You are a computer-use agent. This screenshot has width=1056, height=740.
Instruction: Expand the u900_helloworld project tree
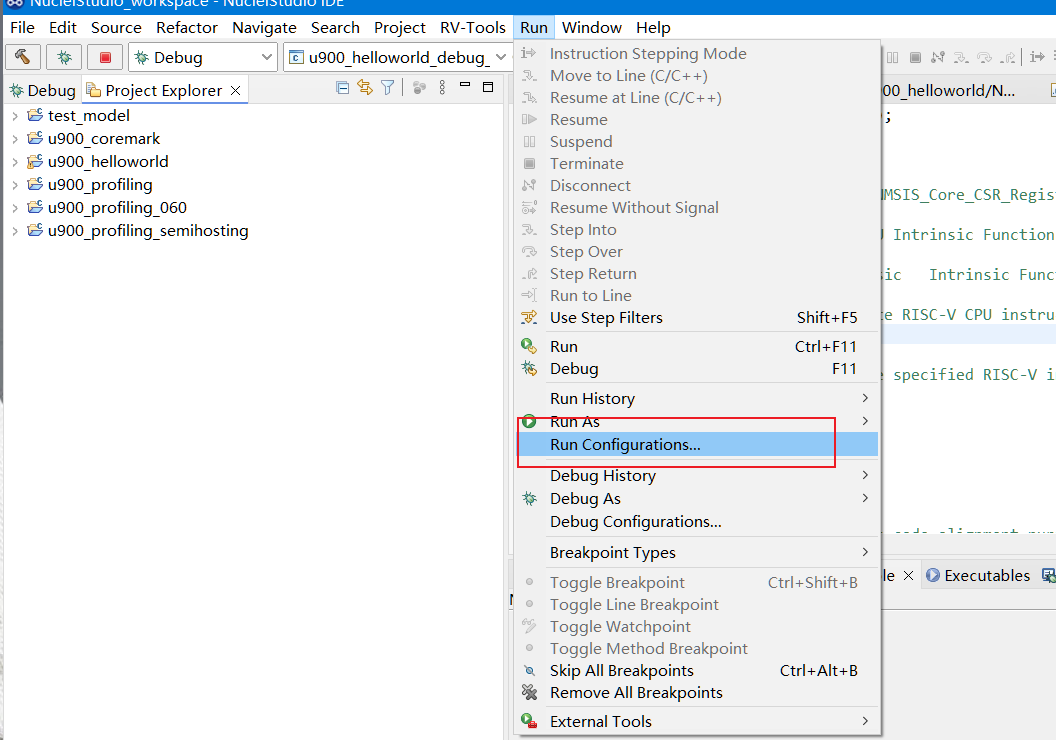[x=15, y=162]
